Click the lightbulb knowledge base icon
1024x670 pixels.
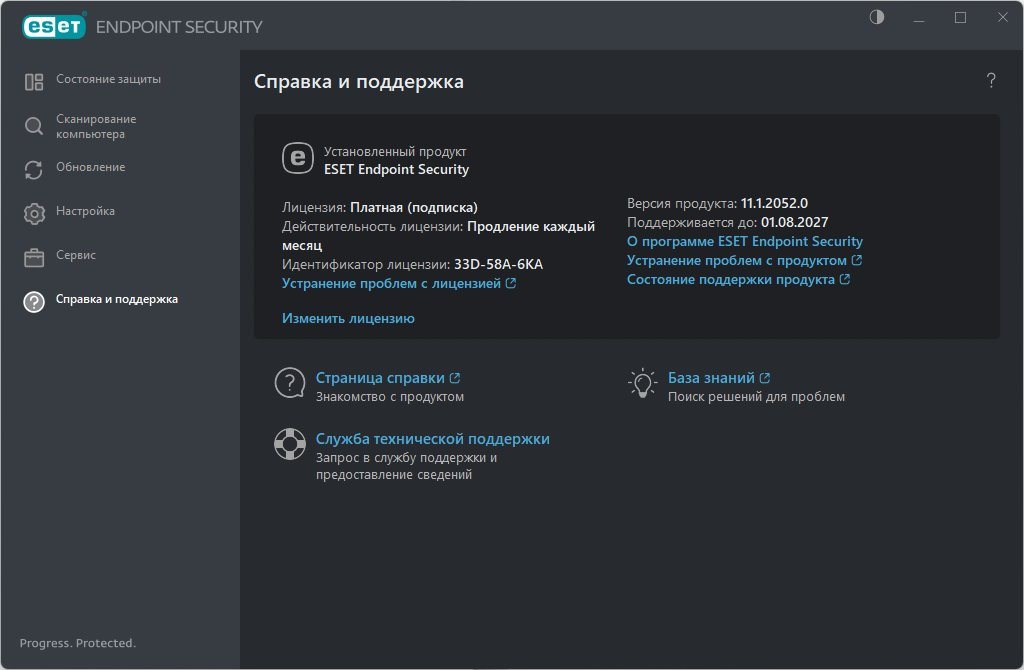pos(641,383)
